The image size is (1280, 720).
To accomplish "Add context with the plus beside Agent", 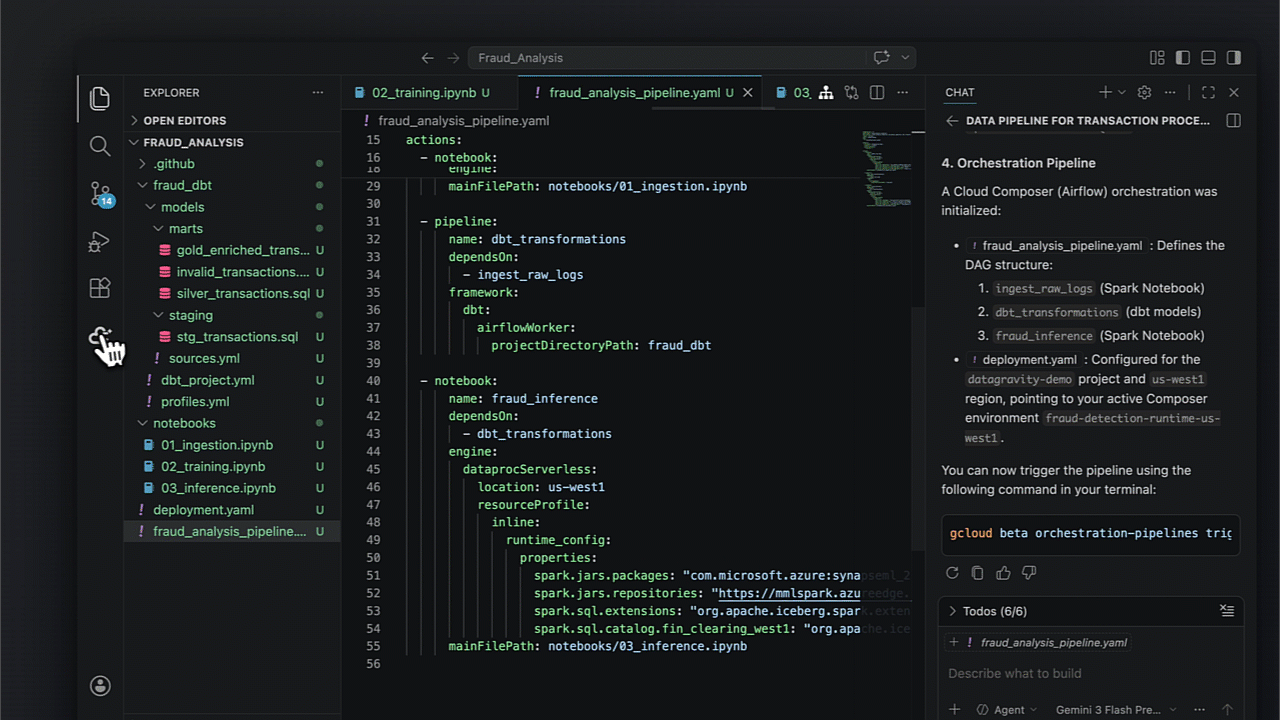I will coord(954,709).
